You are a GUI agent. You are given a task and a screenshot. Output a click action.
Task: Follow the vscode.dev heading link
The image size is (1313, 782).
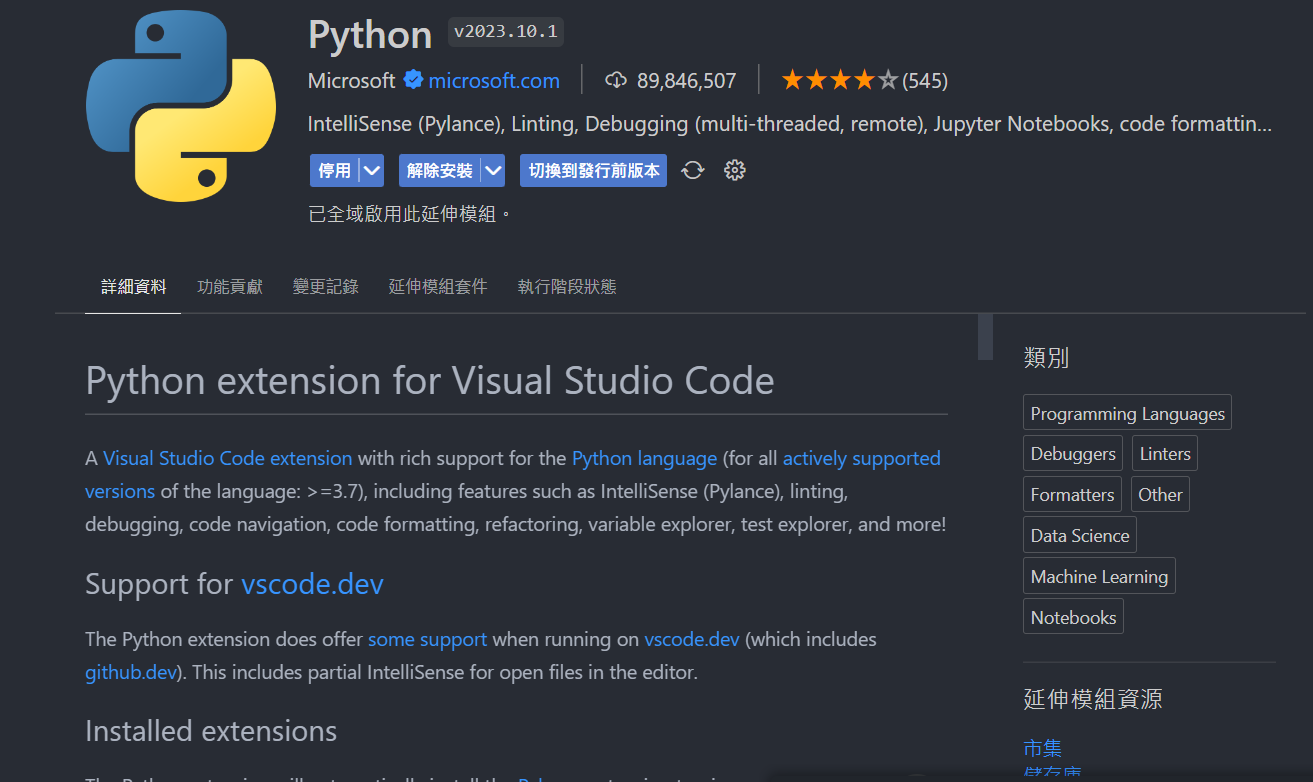pos(312,584)
